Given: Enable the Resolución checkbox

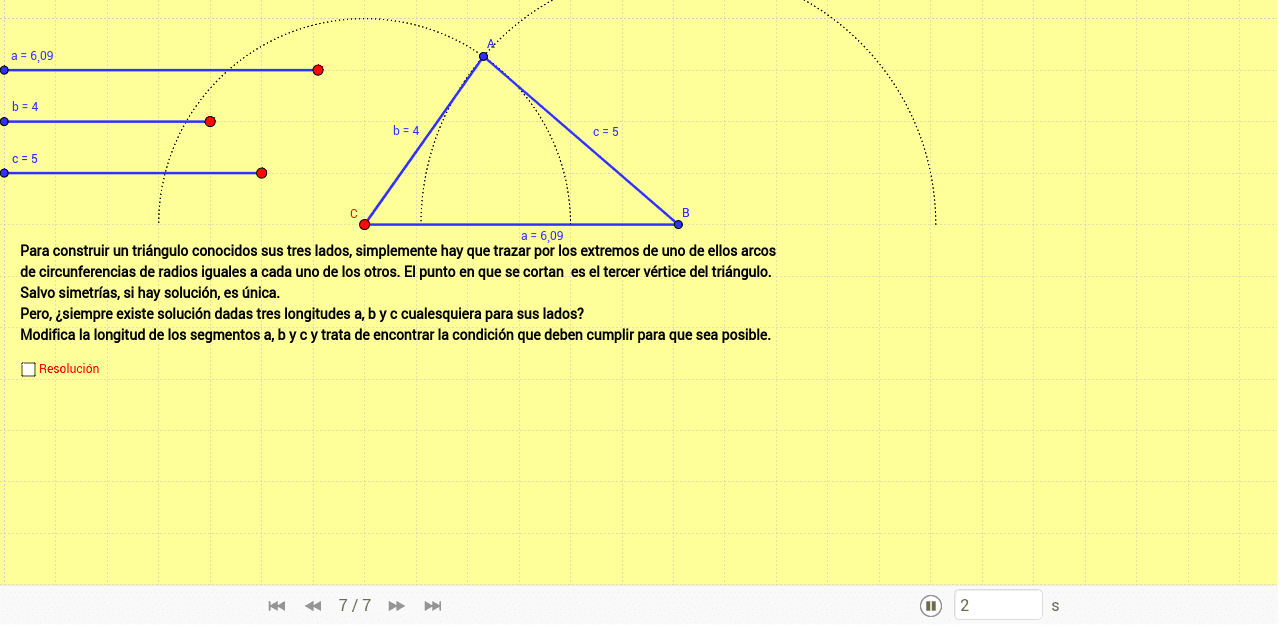Looking at the screenshot, I should (x=28, y=369).
